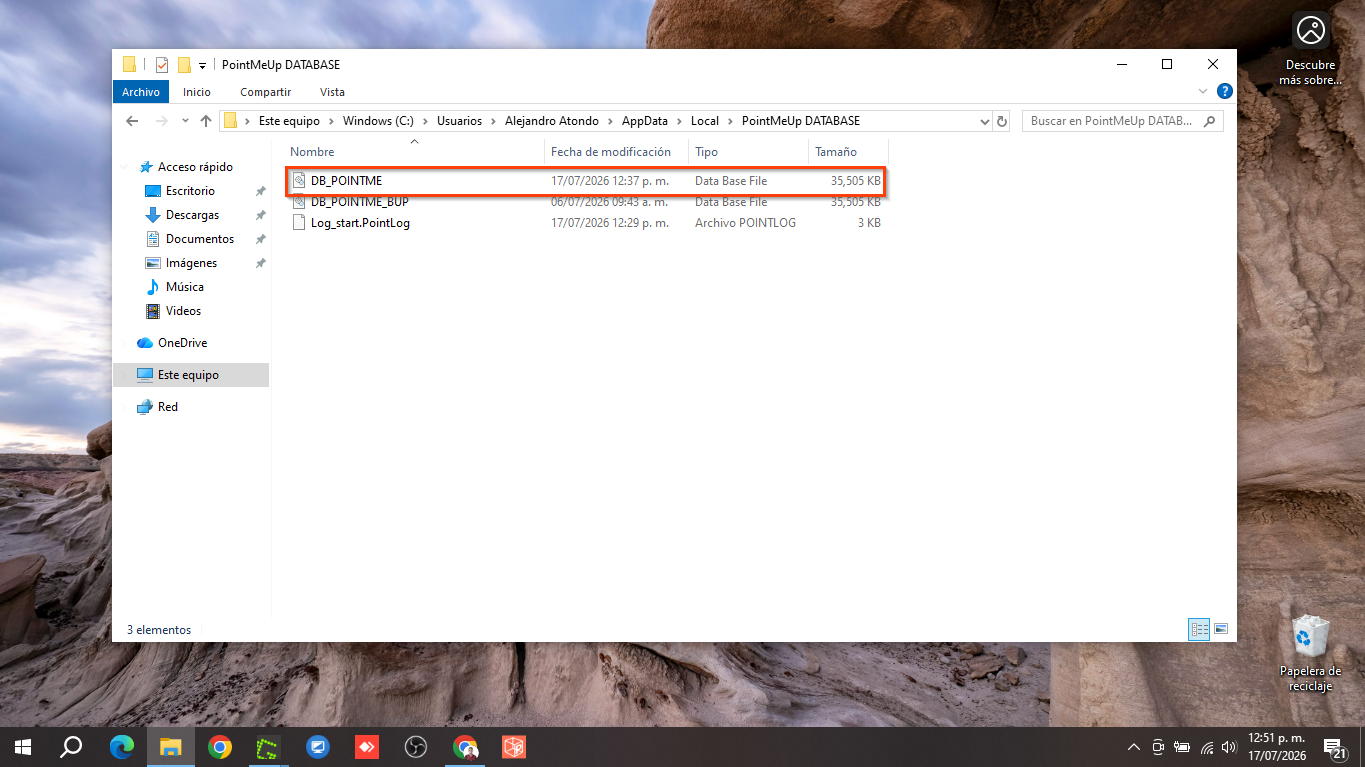Image resolution: width=1365 pixels, height=767 pixels.
Task: Click the Log_start.PointLog file icon
Action: 299,223
